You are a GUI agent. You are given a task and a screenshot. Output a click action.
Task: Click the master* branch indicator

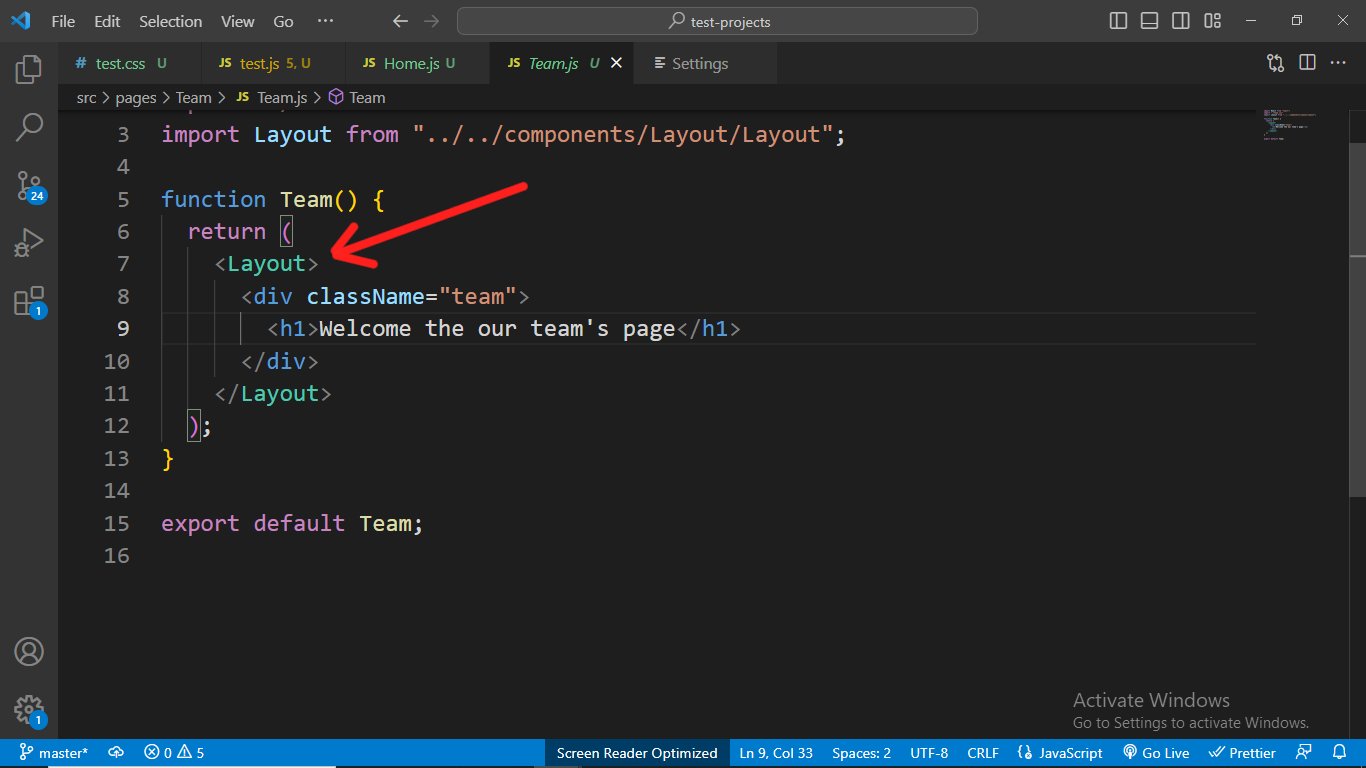tap(55, 753)
